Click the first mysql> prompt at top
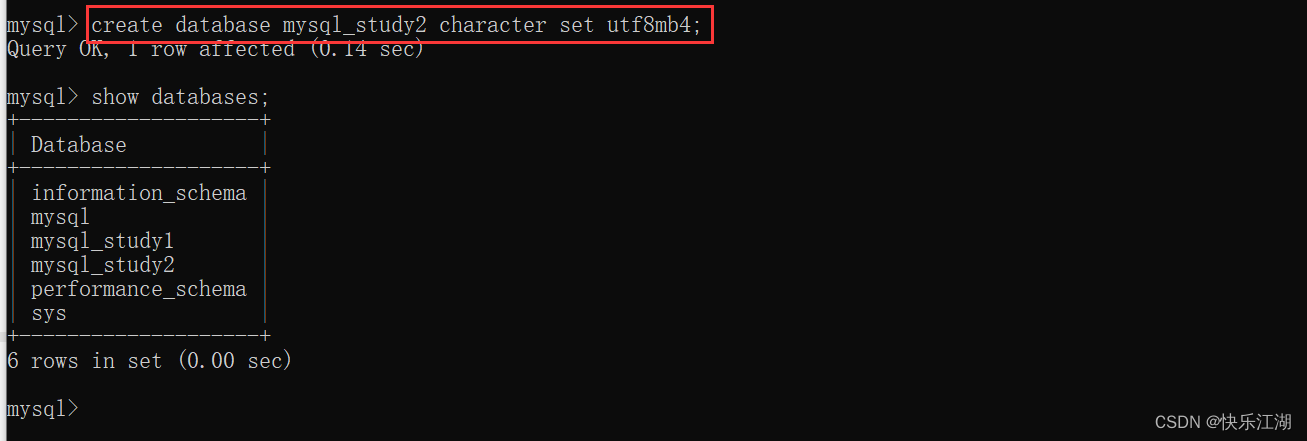The width and height of the screenshot is (1307, 441). coord(42,25)
